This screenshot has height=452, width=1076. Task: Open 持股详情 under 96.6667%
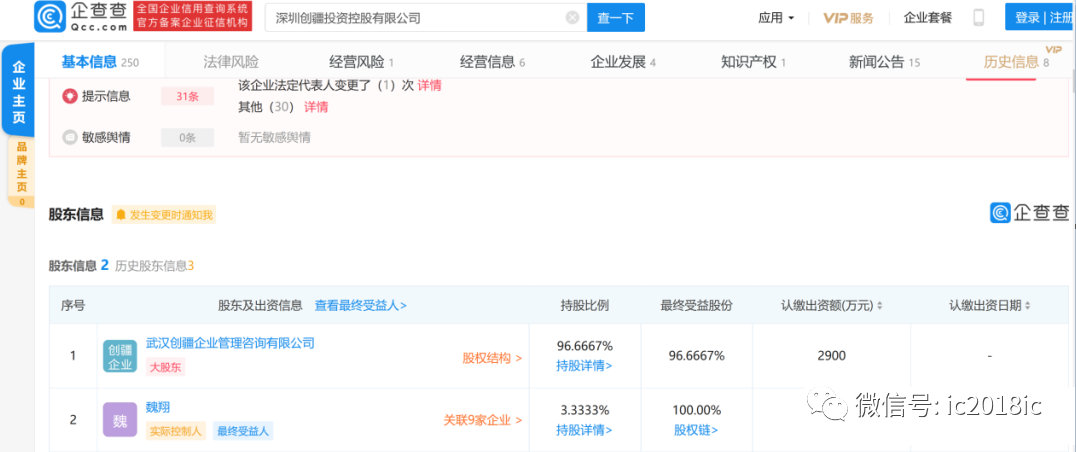coord(584,366)
